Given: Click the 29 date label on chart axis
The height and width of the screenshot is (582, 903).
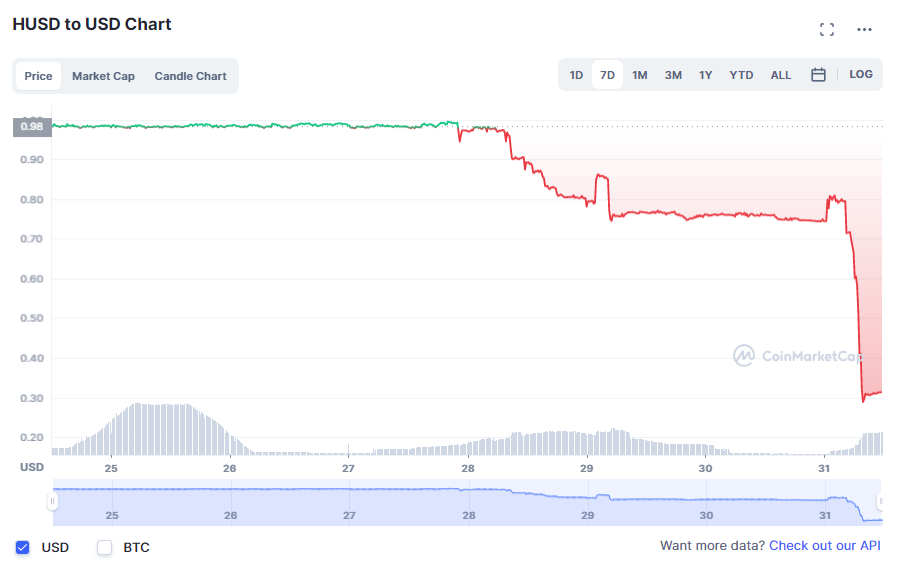Looking at the screenshot, I should pos(586,469).
